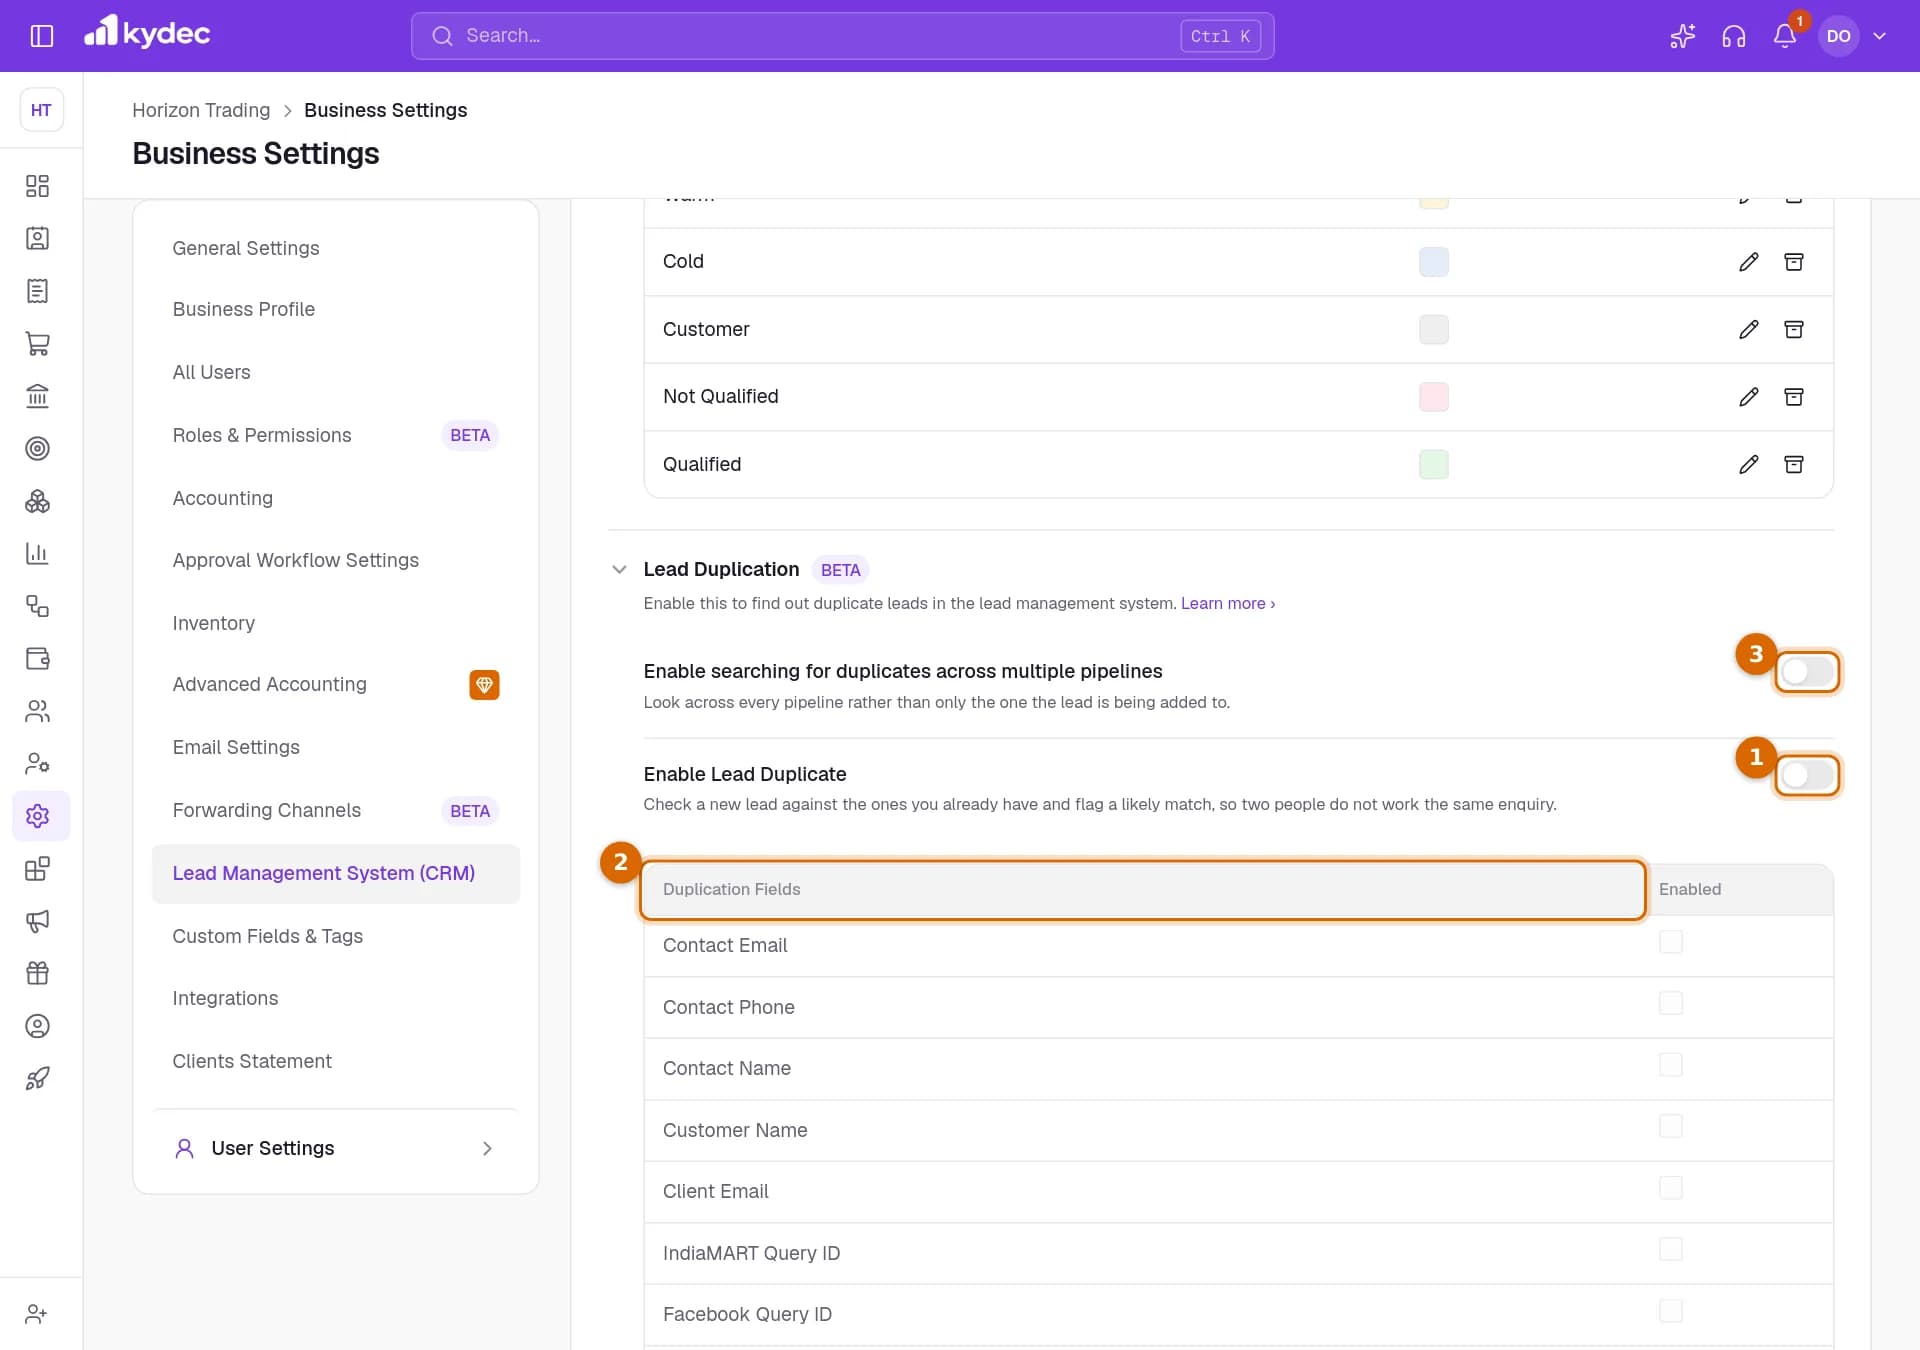
Task: Click the add user icon at bottom
Action: [38, 1314]
